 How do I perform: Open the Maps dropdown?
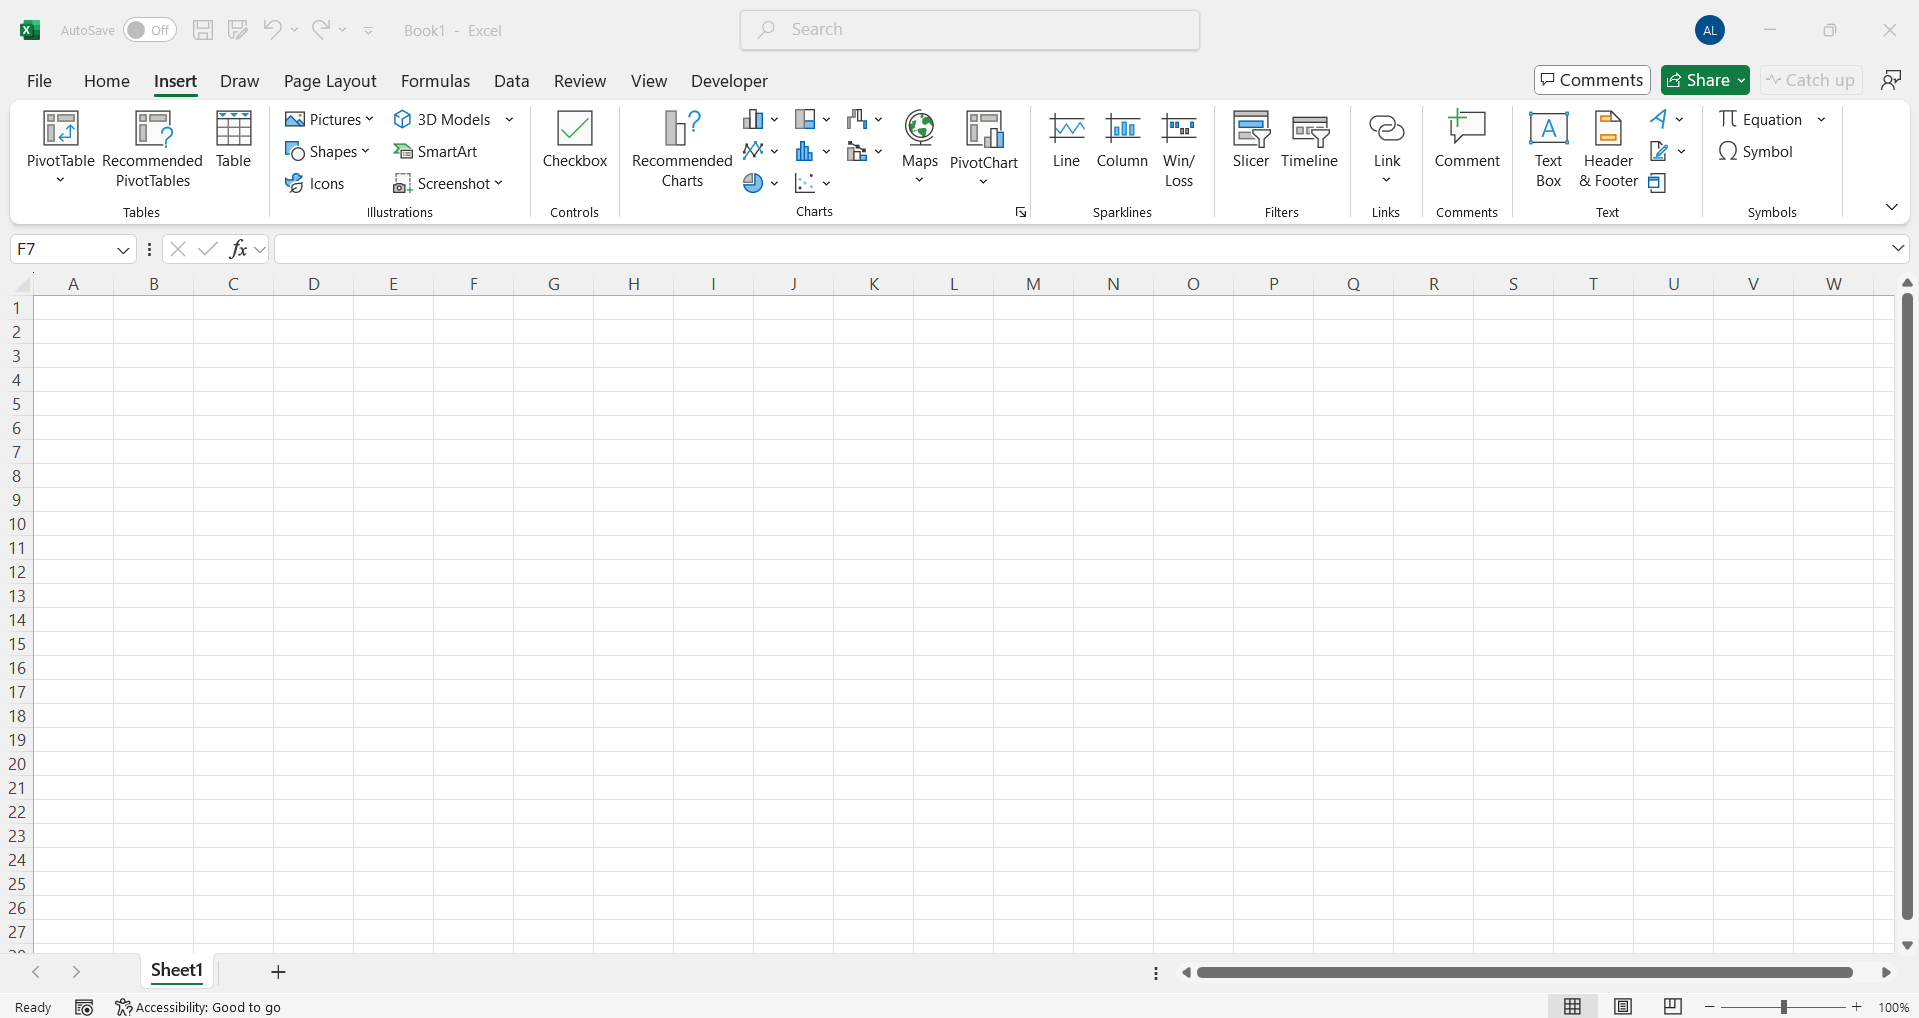(919, 148)
